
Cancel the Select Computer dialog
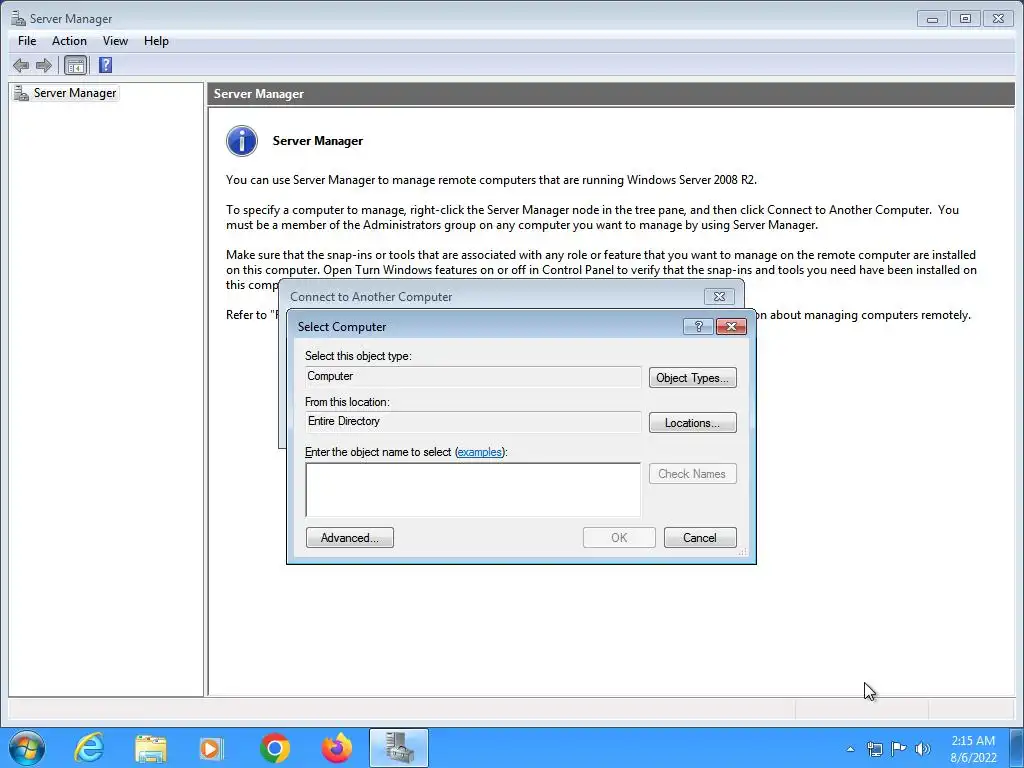tap(699, 537)
